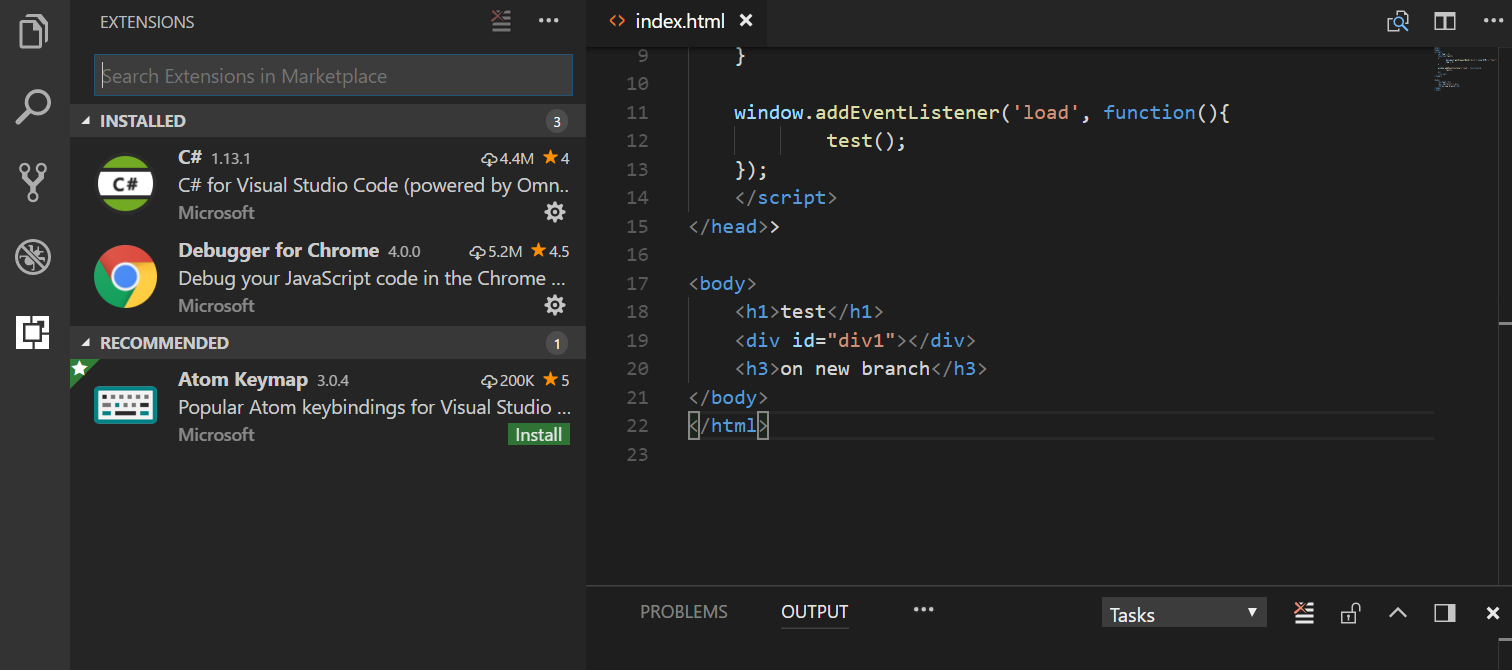Install the Atom Keymap extension
This screenshot has height=670, width=1512.
point(539,434)
